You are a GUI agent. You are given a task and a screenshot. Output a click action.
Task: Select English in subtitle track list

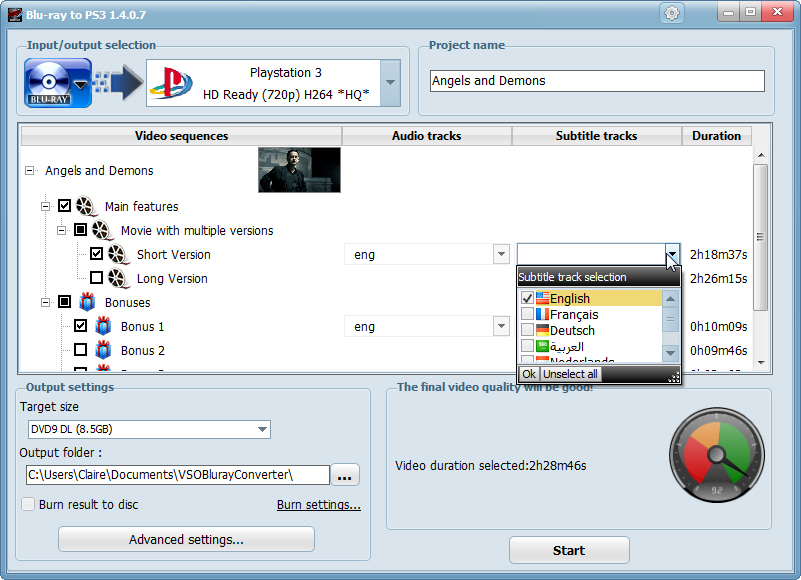[x=591, y=298]
